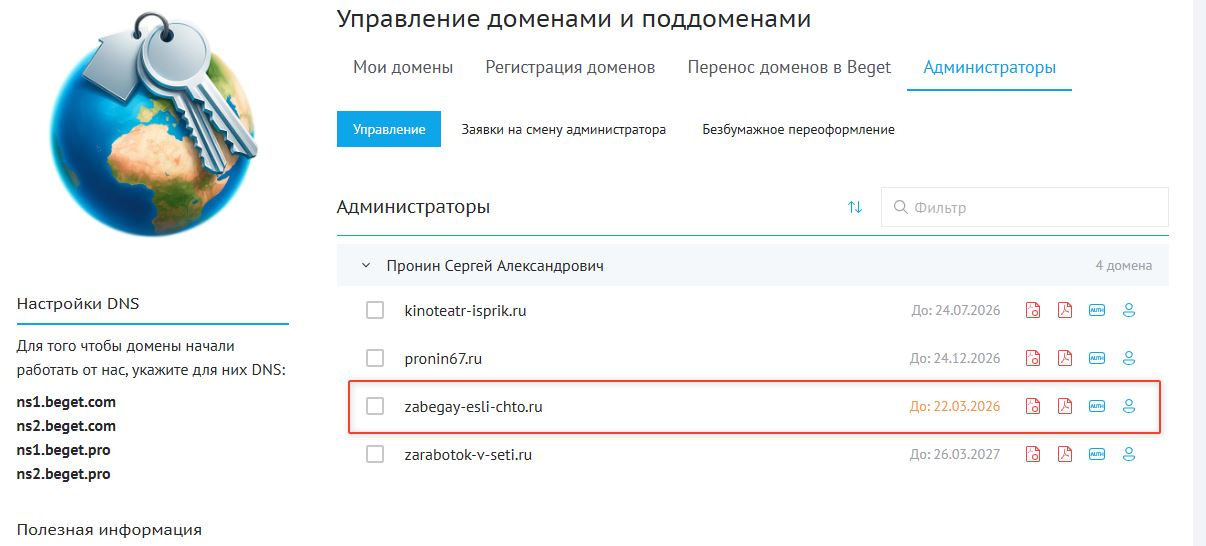
Task: Select the zabegay-esli-chto.ru checkbox
Action: (x=375, y=406)
